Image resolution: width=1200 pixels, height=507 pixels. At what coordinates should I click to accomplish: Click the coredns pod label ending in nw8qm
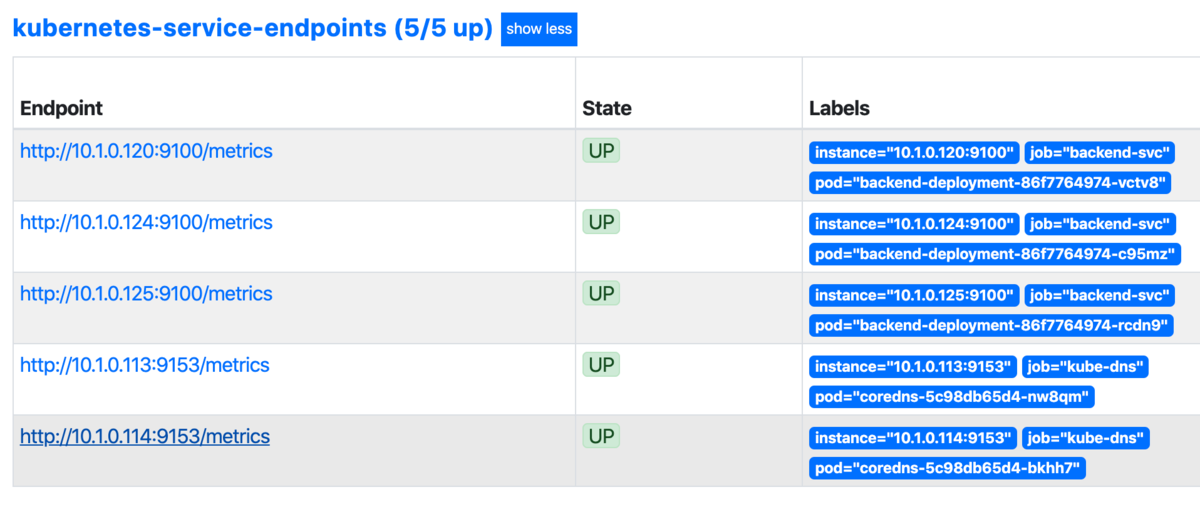(x=951, y=397)
